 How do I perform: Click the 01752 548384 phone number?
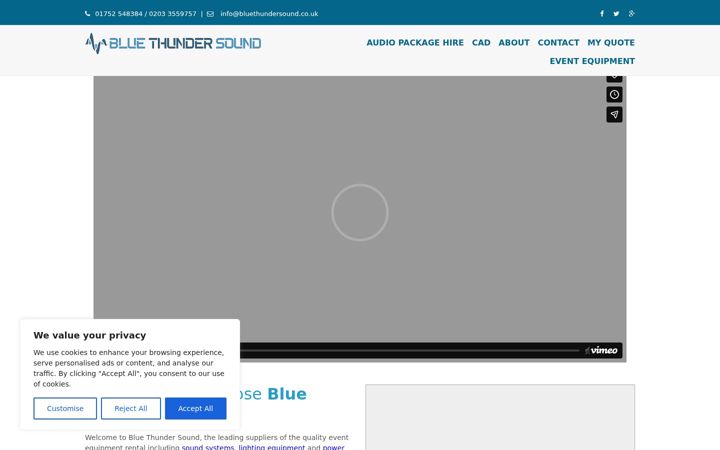118,14
